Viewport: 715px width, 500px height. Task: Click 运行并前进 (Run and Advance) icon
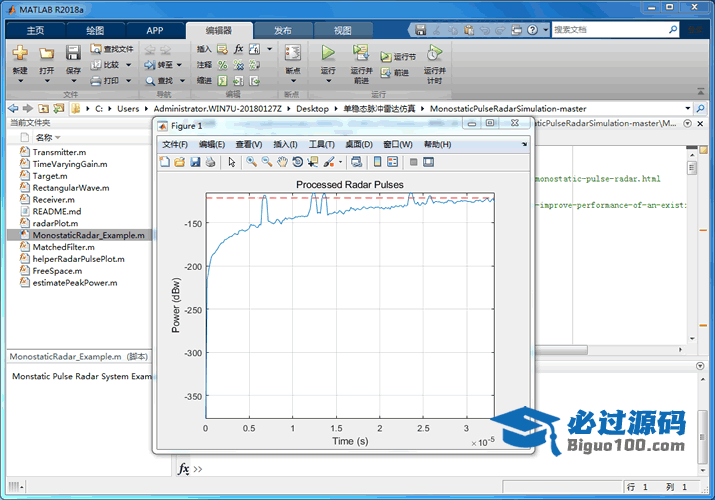point(360,53)
